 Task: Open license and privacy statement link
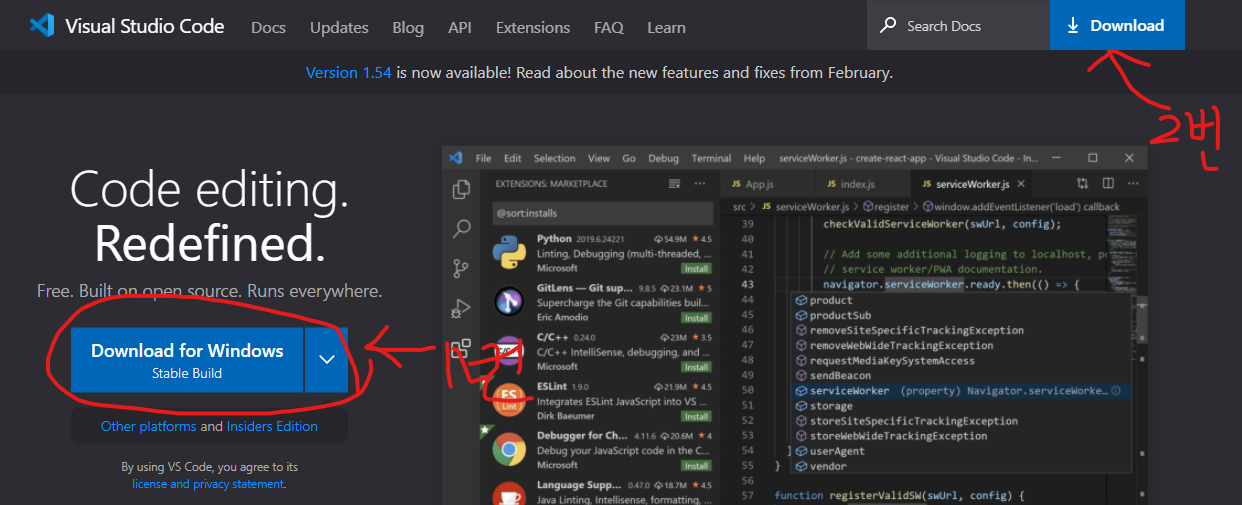[208, 484]
